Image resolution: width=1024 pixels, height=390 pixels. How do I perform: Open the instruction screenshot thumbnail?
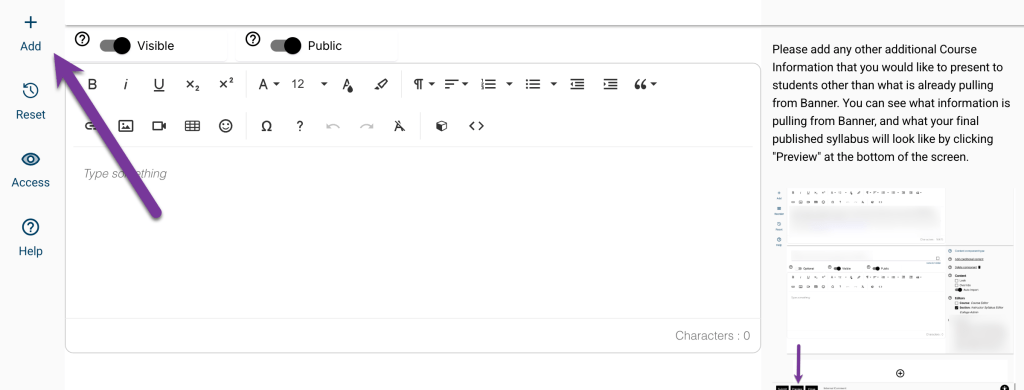[x=892, y=288]
